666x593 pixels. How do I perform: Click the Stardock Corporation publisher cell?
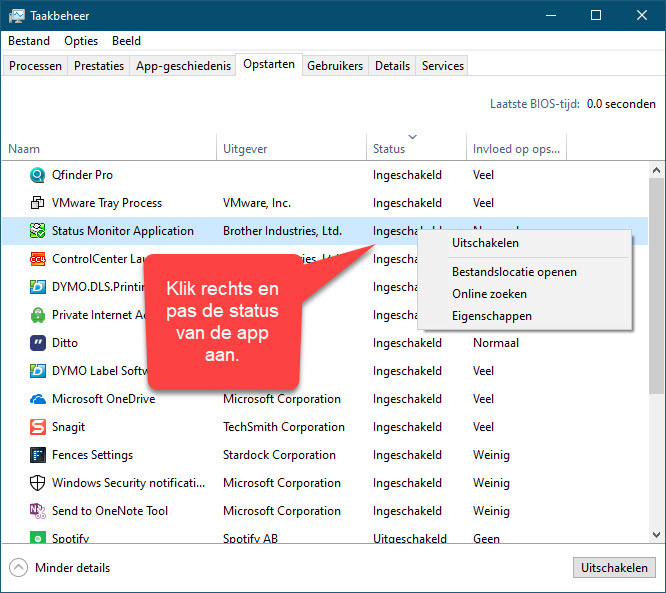(279, 455)
